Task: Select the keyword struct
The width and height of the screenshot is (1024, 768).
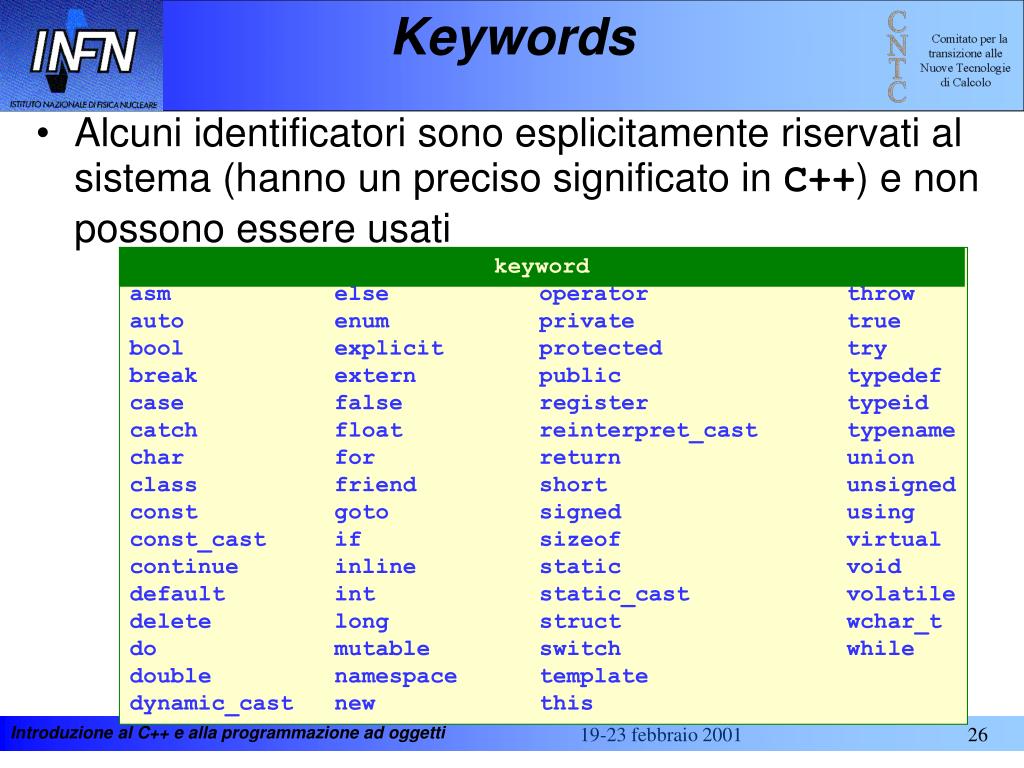Action: tap(580, 621)
